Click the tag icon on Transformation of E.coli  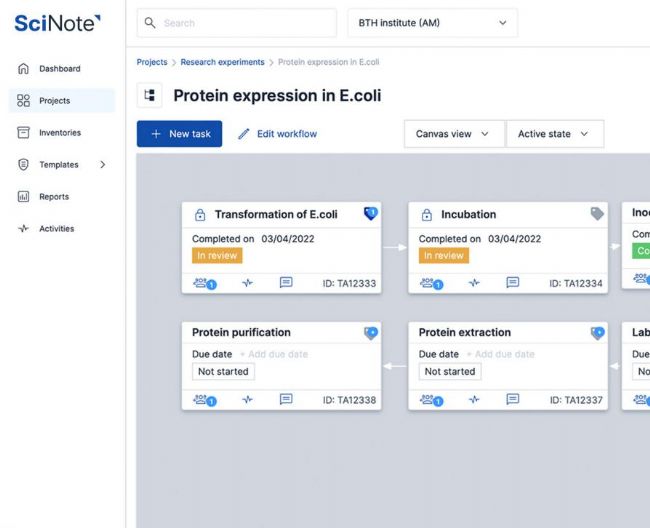(370, 214)
